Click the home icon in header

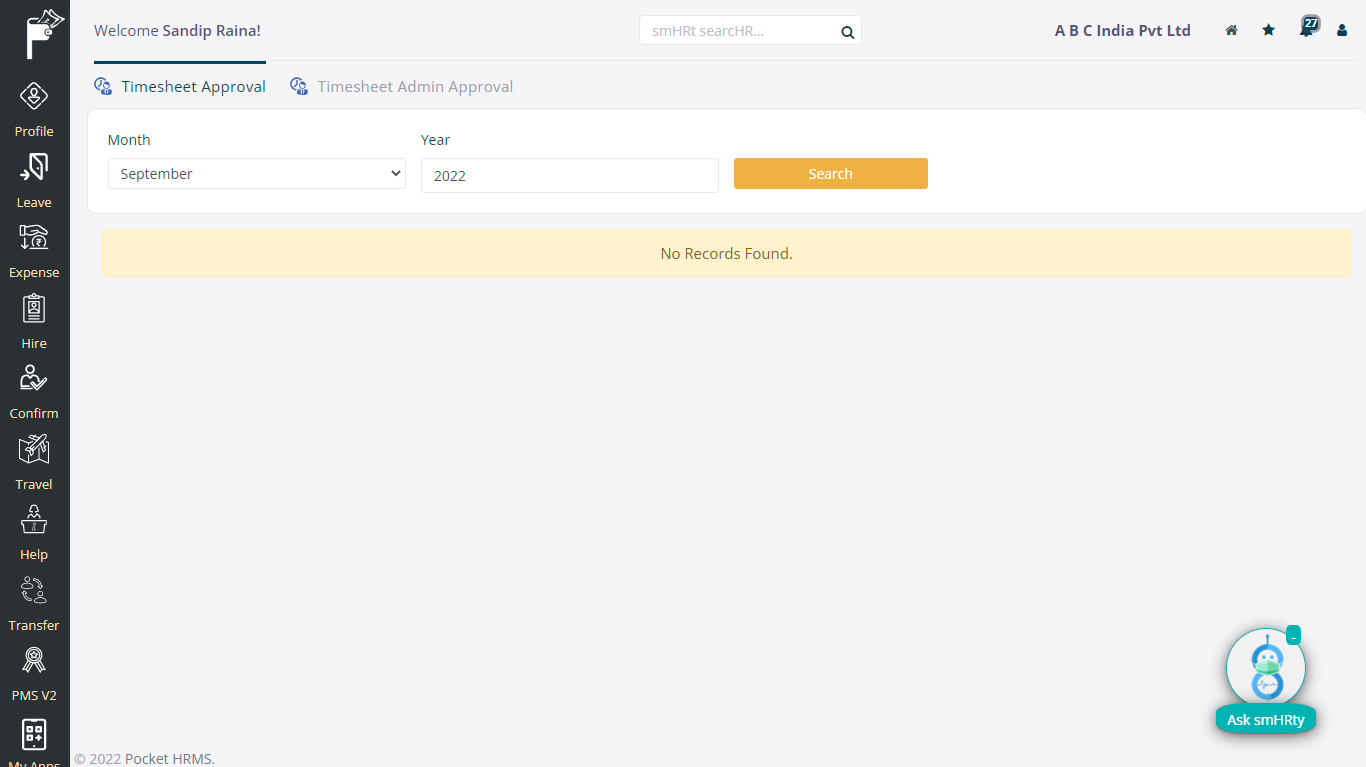tap(1231, 30)
